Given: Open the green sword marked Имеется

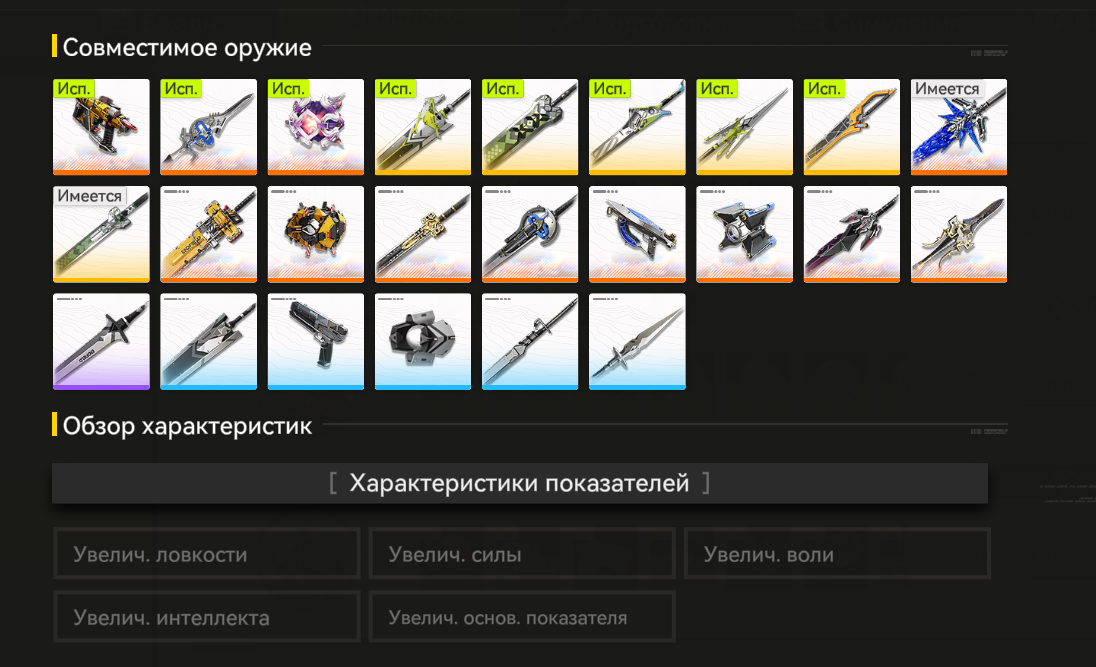Looking at the screenshot, I should click(x=101, y=234).
